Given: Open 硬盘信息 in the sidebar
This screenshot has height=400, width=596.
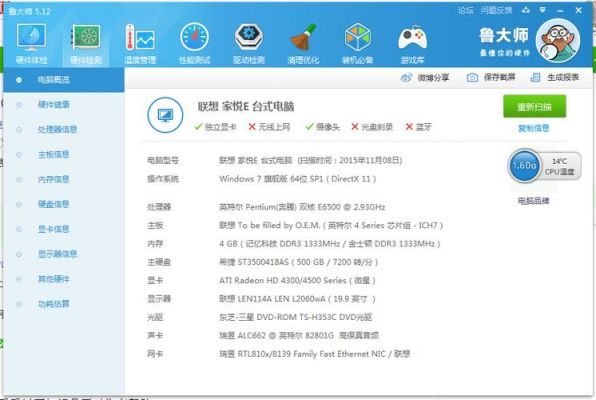Looking at the screenshot, I should [54, 204].
